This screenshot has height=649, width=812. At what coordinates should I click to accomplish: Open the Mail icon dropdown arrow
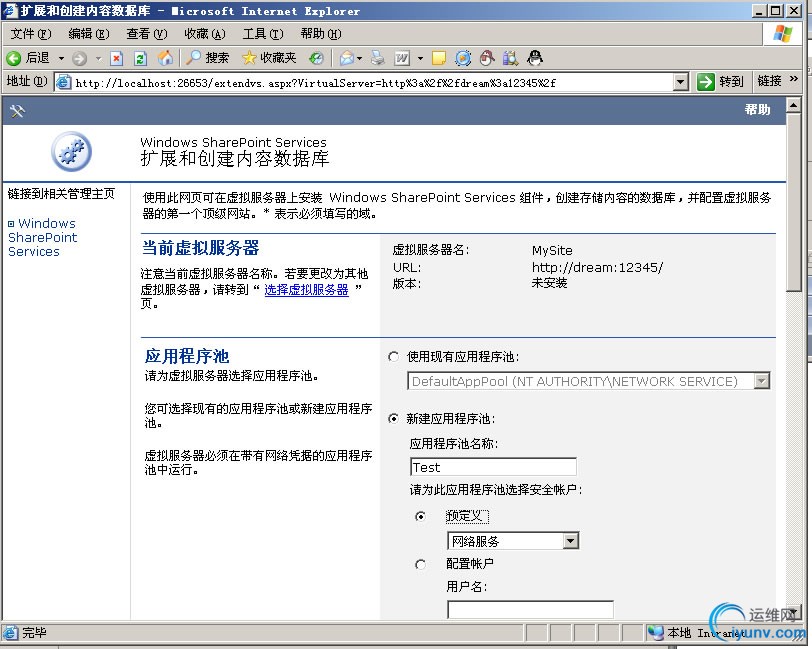(359, 59)
